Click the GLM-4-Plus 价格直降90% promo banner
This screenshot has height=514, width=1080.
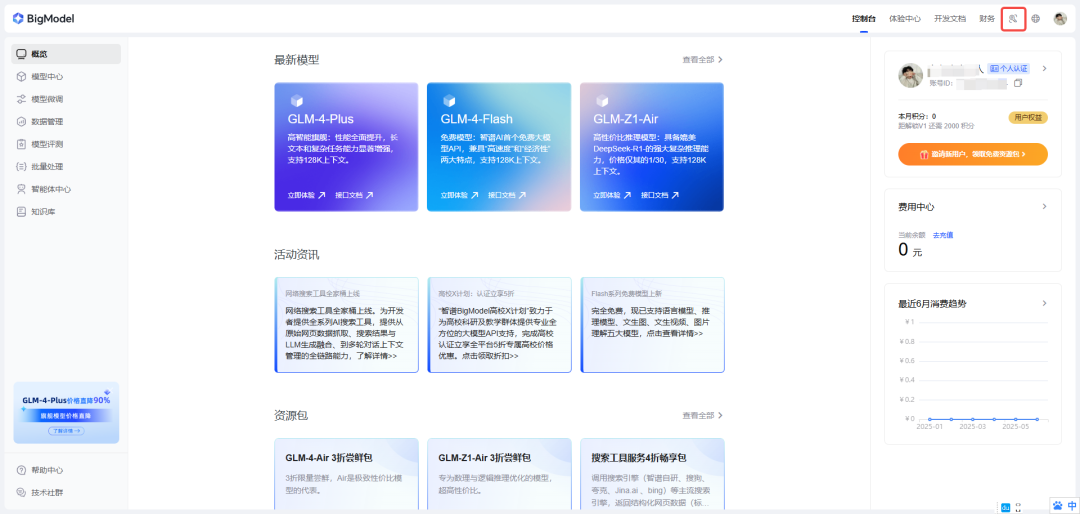coord(66,412)
